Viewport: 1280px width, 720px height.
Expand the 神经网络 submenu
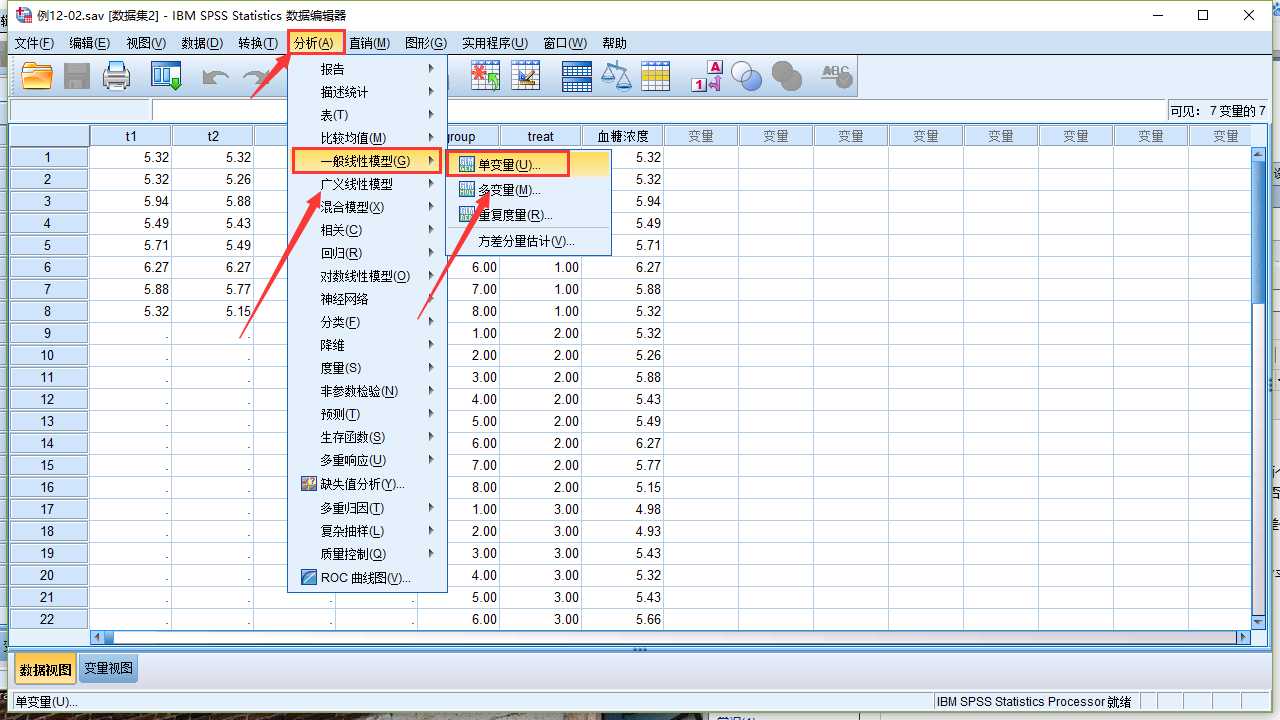click(367, 299)
